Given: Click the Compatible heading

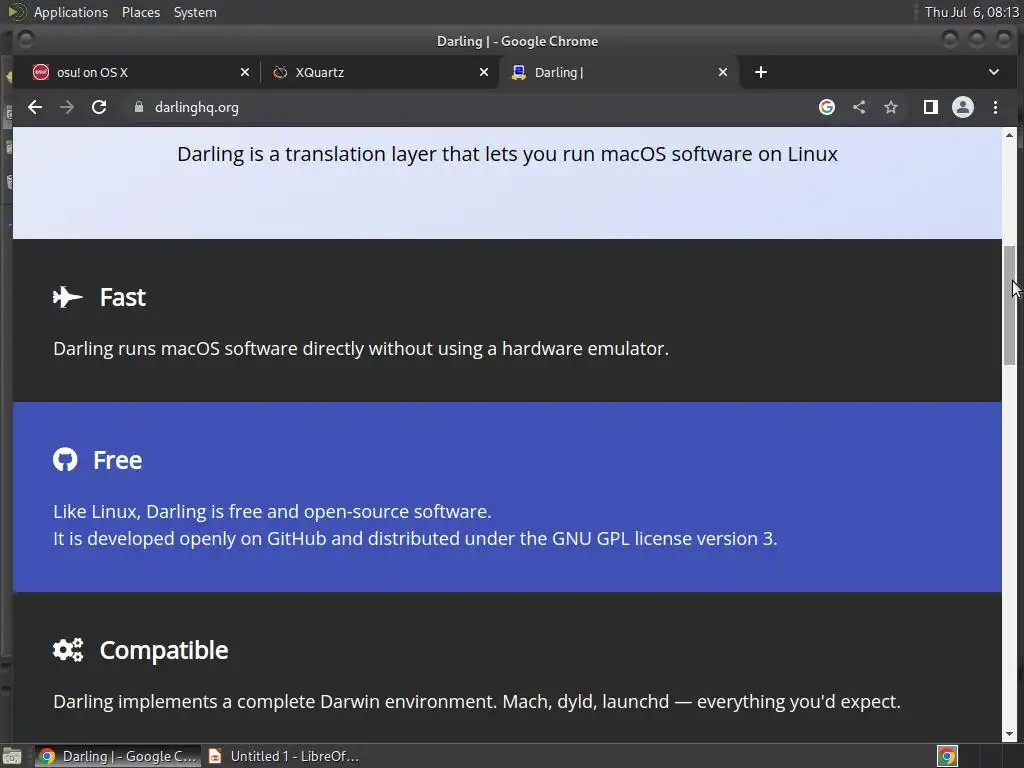Looking at the screenshot, I should click(164, 650).
